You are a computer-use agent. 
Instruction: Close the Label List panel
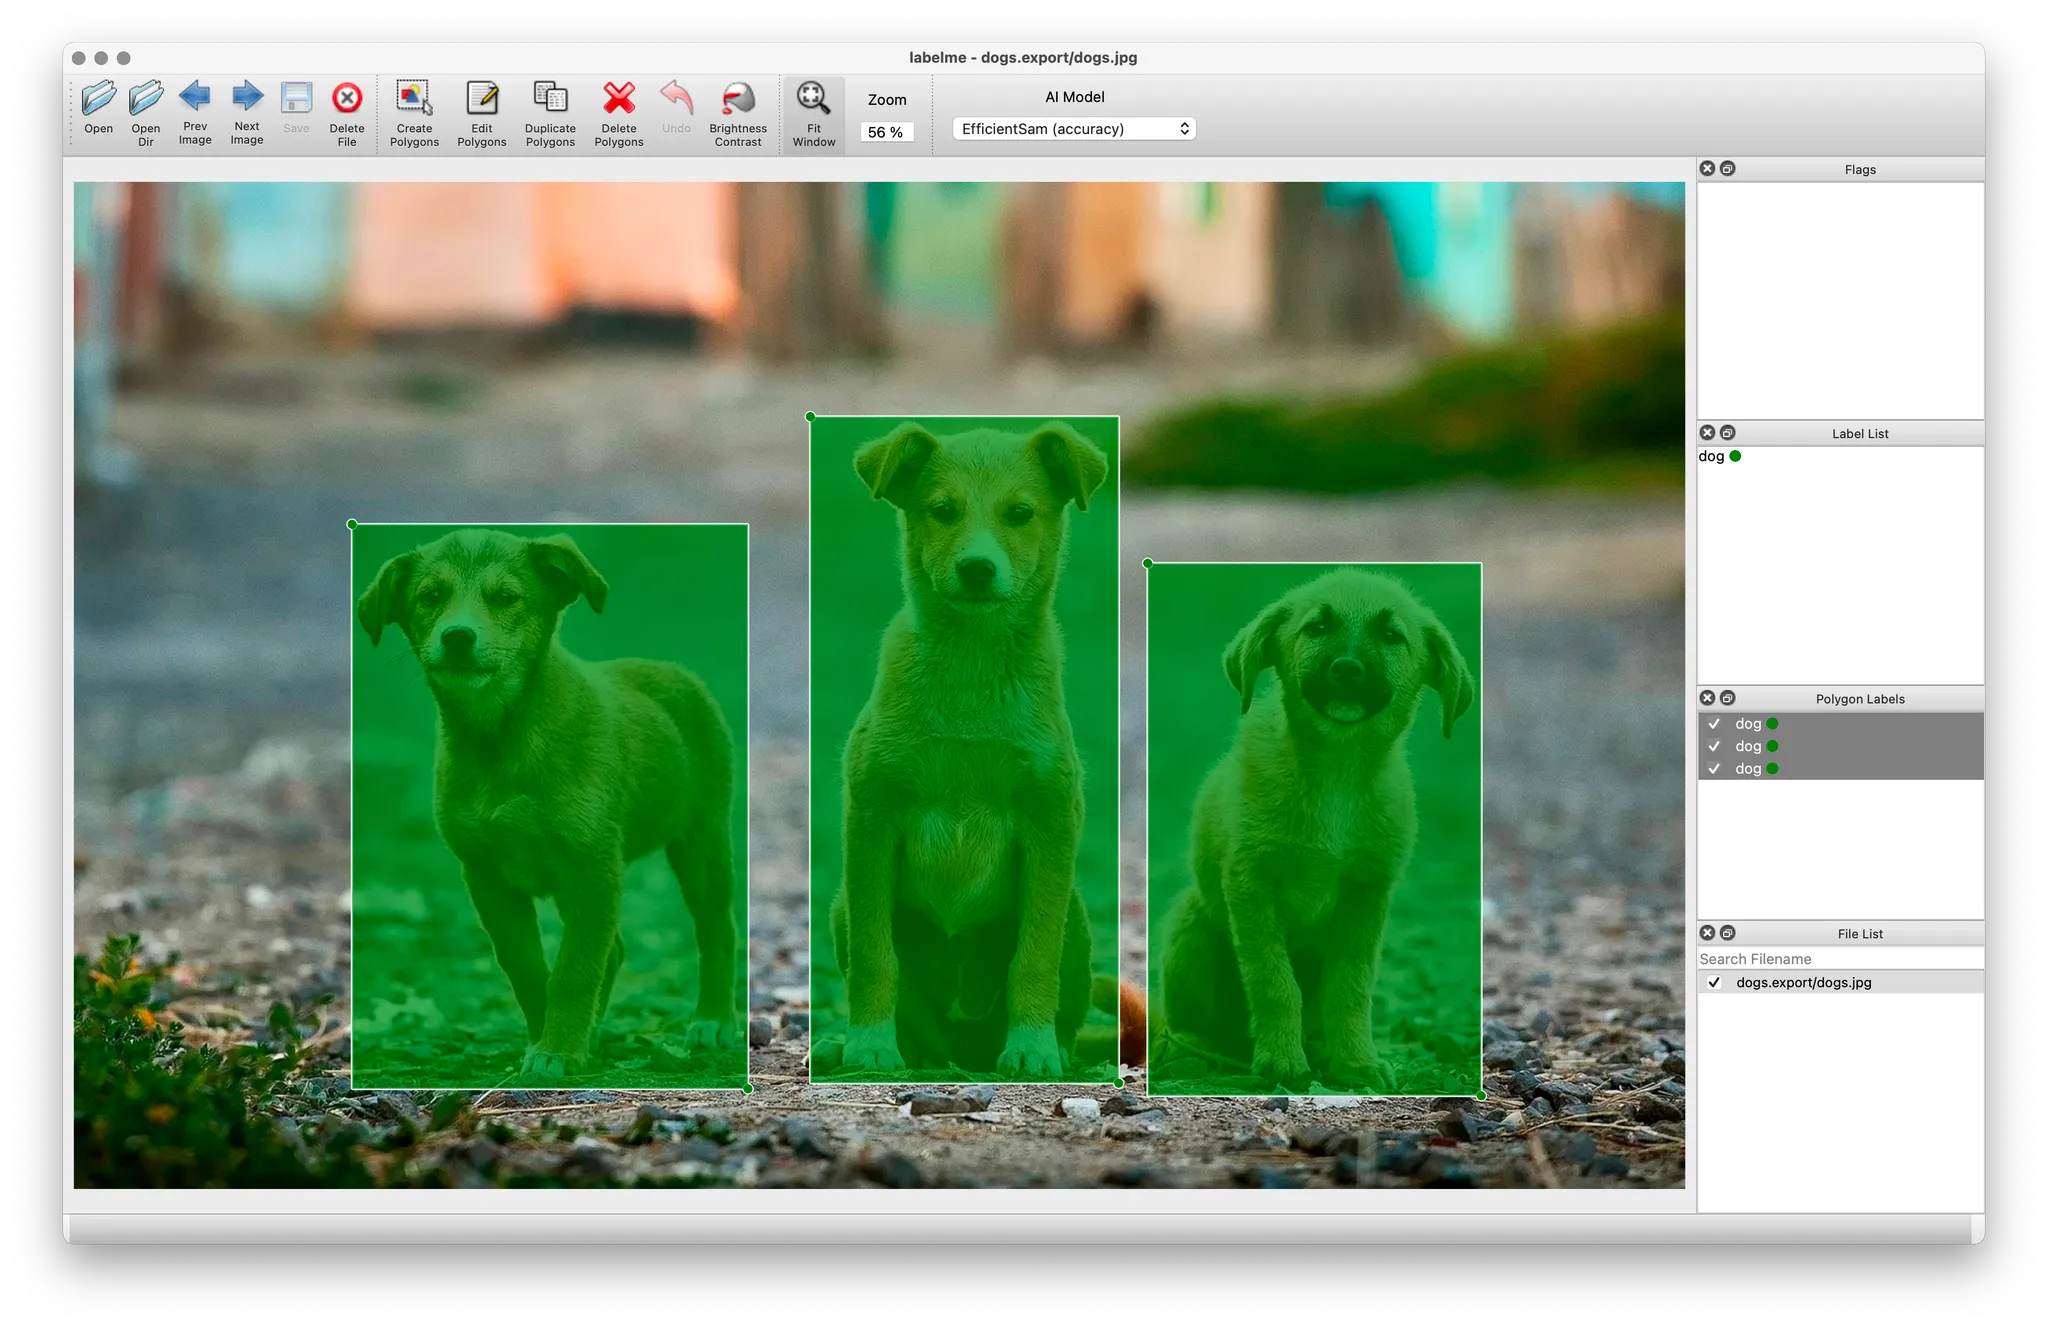pyautogui.click(x=1708, y=433)
